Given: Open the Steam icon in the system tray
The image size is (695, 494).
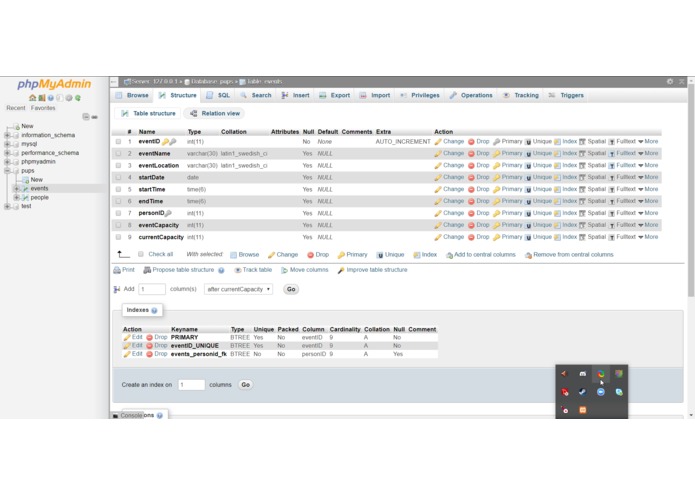Looking at the screenshot, I should (582, 392).
